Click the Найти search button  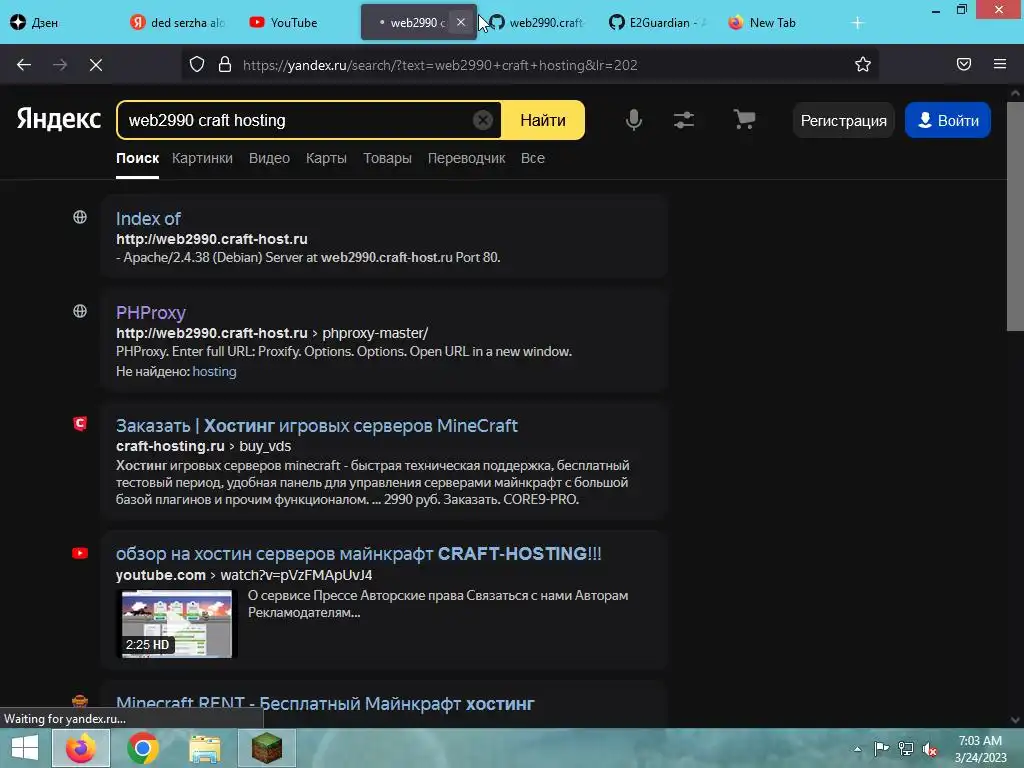click(x=543, y=120)
